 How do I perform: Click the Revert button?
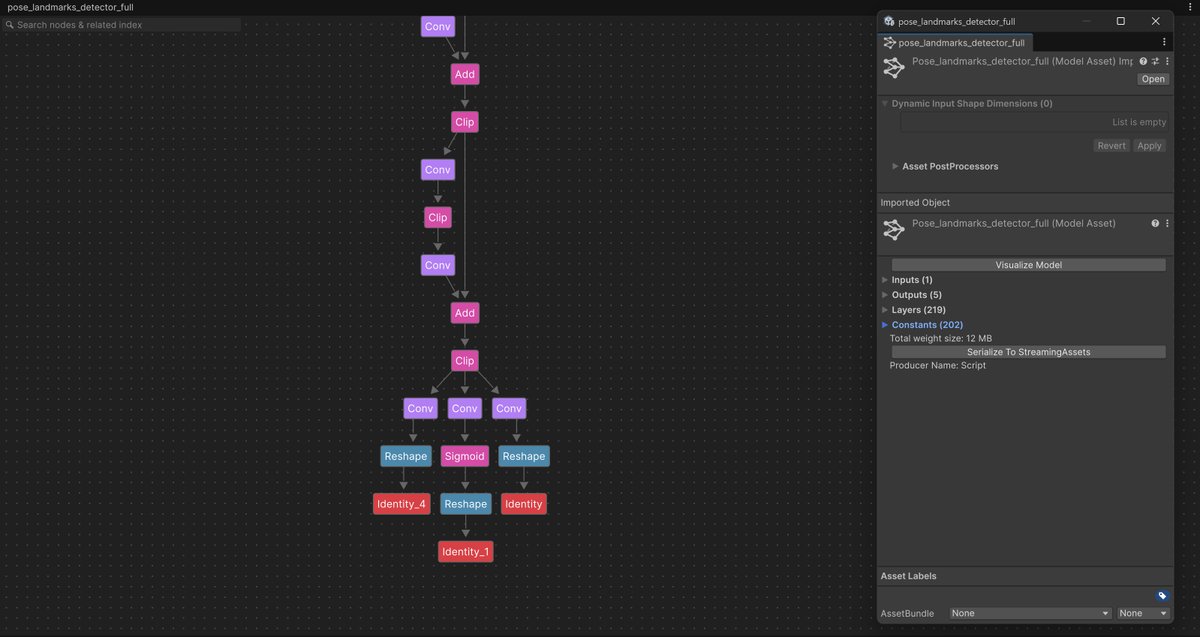point(1111,145)
